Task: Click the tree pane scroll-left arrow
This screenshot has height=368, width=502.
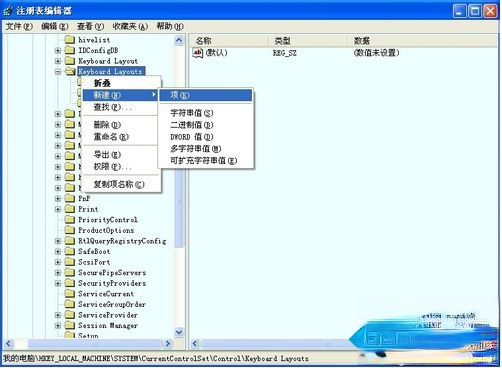Action: tap(9, 343)
